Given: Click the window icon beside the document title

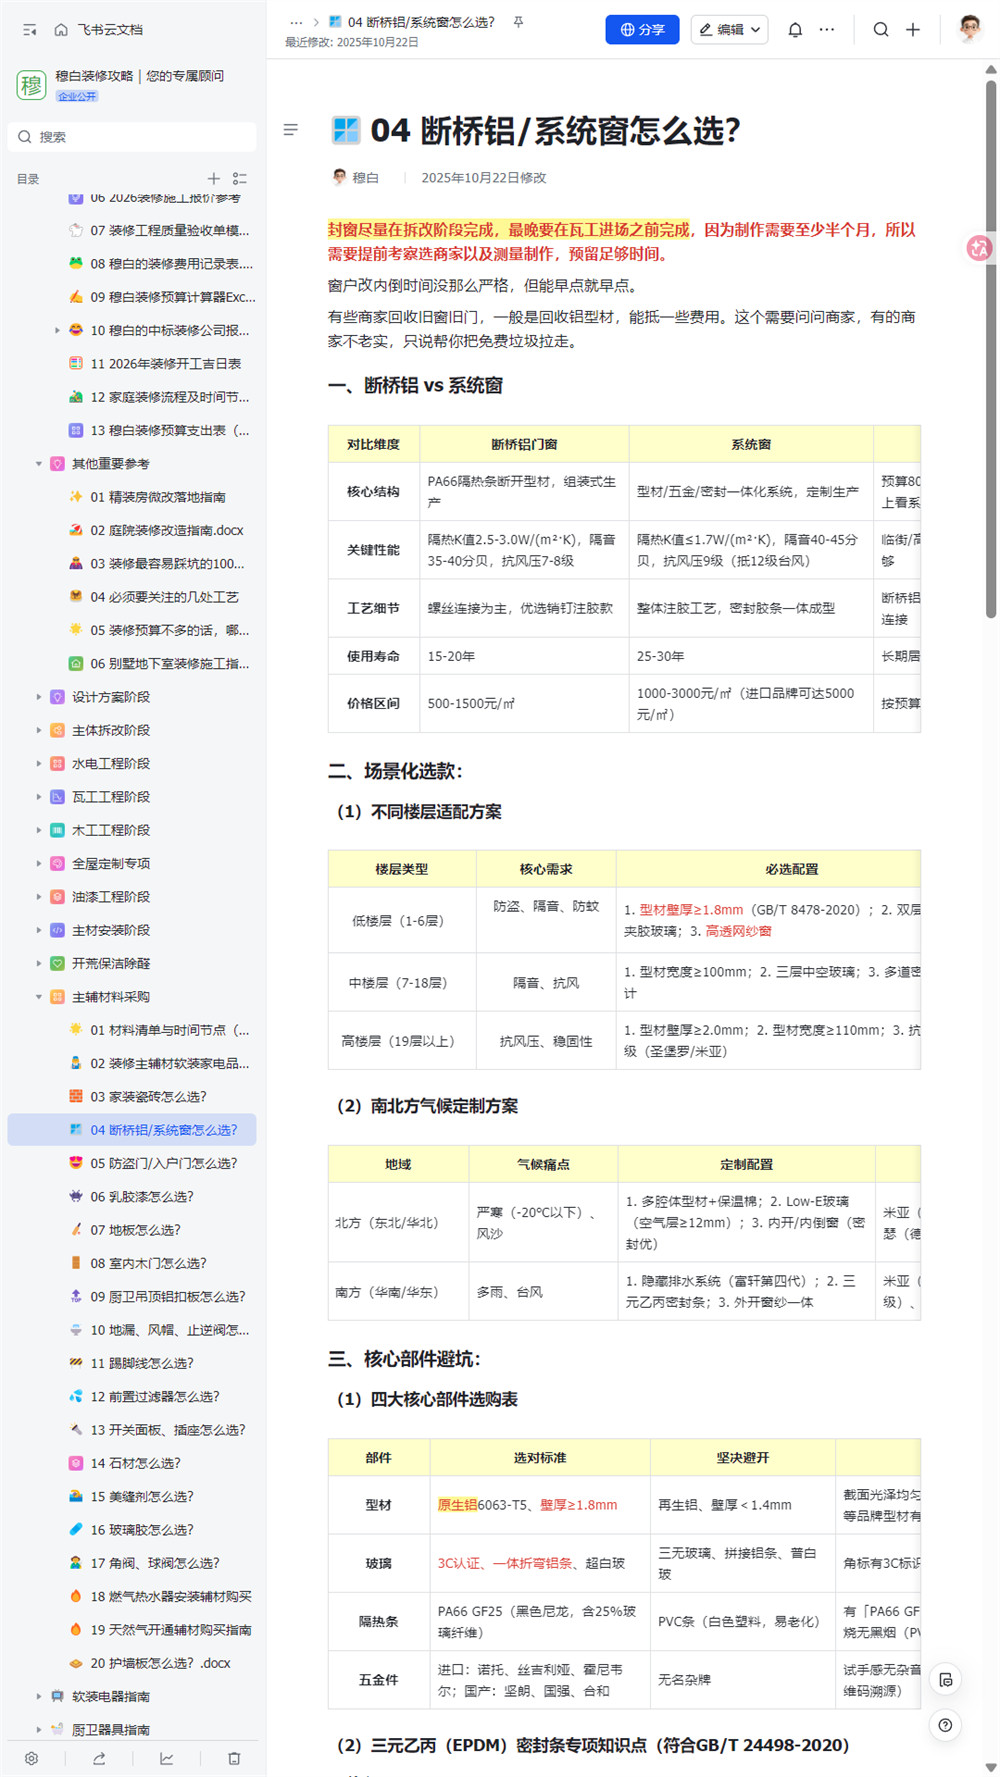Looking at the screenshot, I should (346, 130).
